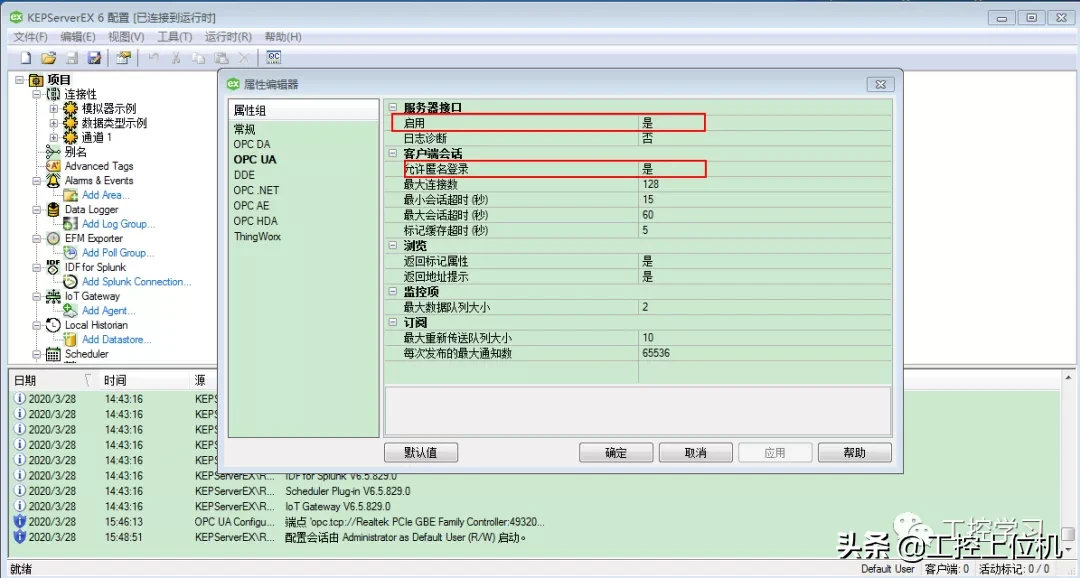Collapse the 订阅 property section
Screen dimensions: 1080x578
coord(393,322)
